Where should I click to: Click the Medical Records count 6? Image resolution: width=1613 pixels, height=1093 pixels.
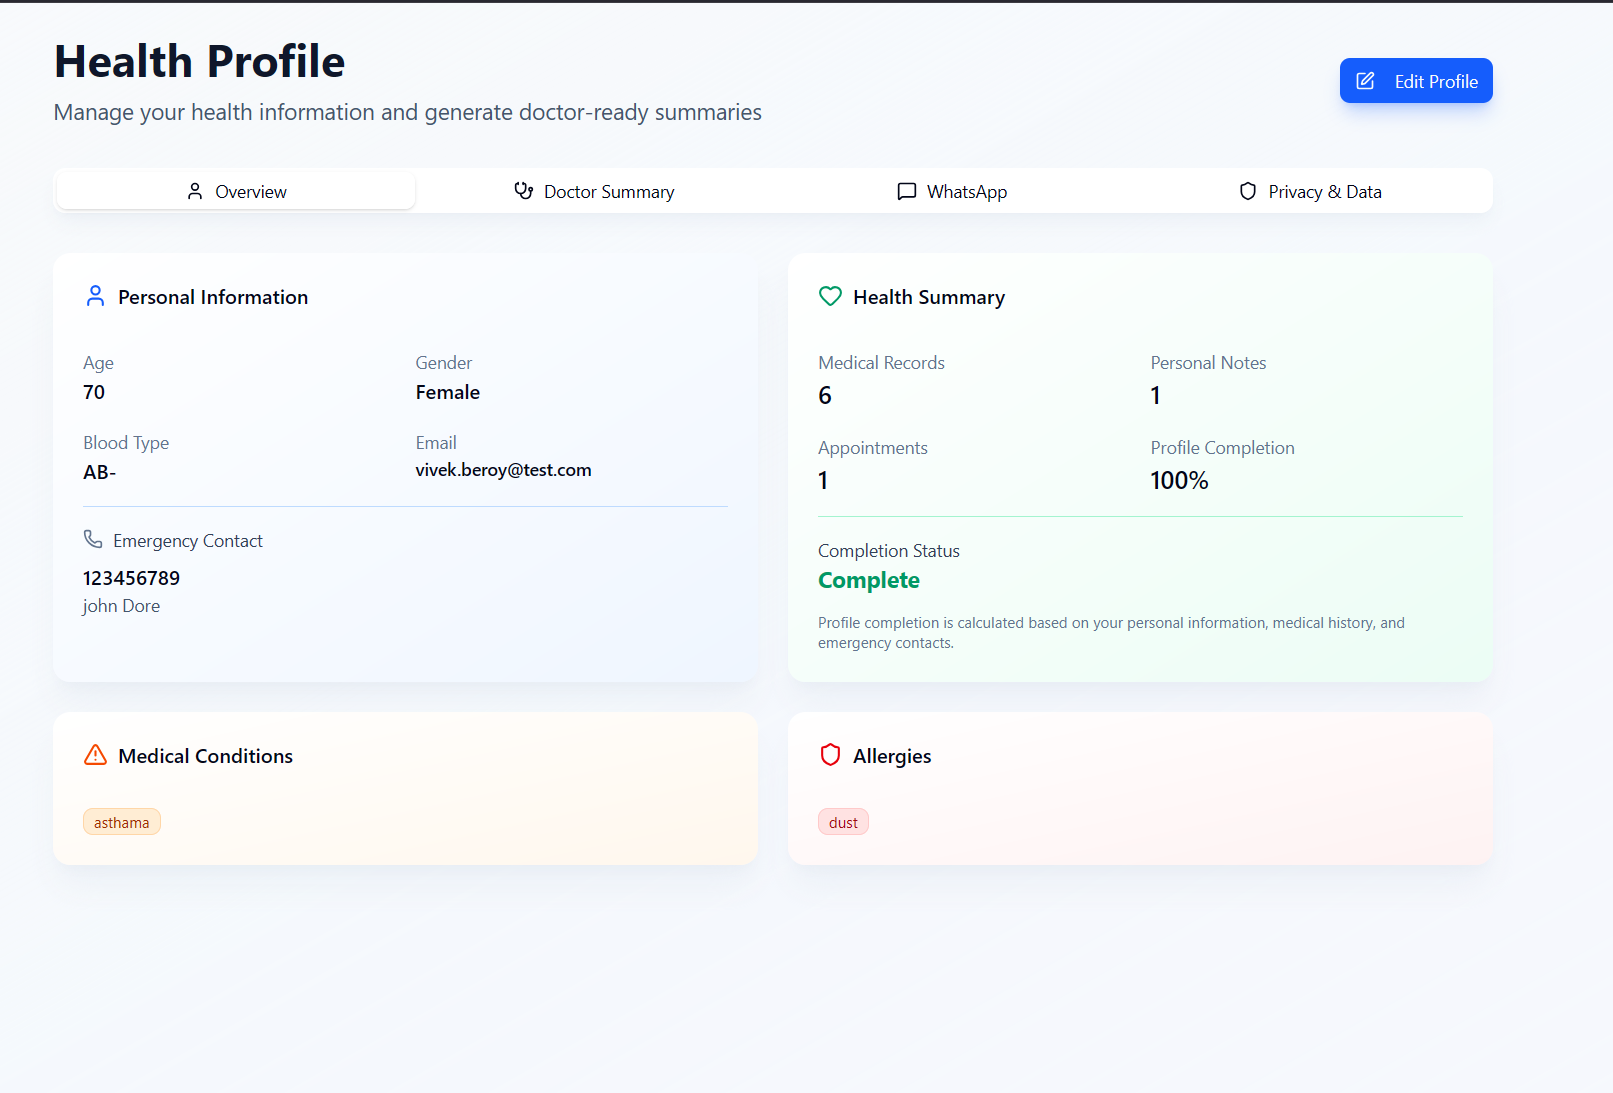pos(825,396)
